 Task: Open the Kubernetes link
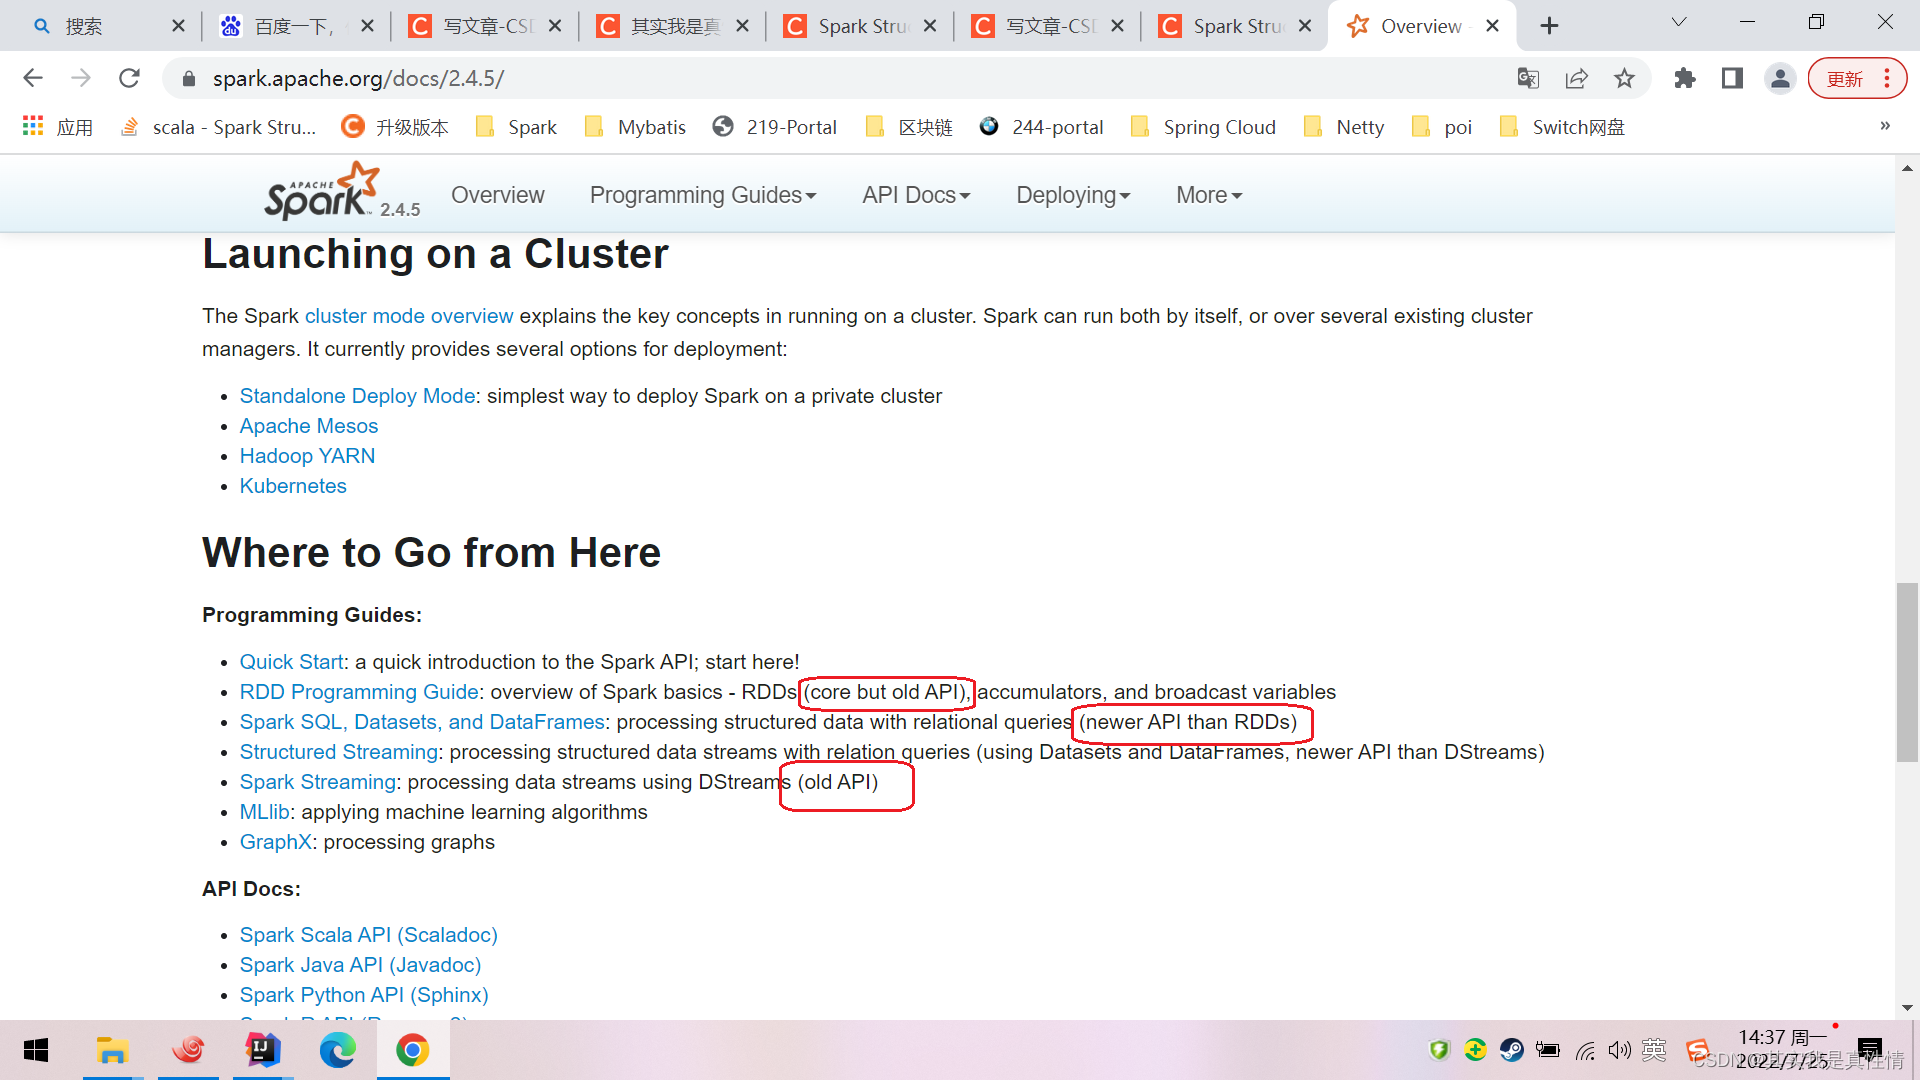[x=293, y=486]
